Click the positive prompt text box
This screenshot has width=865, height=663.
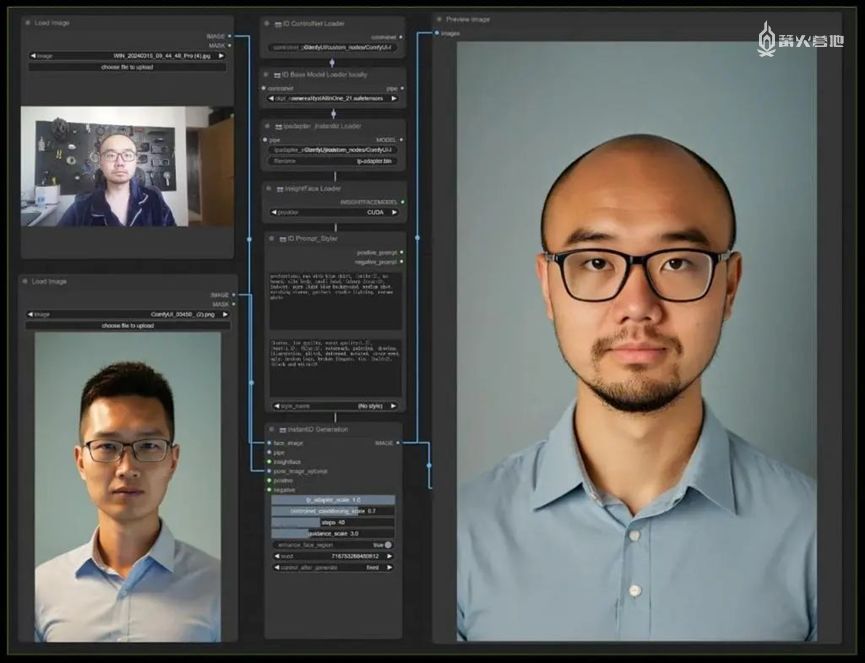click(334, 299)
